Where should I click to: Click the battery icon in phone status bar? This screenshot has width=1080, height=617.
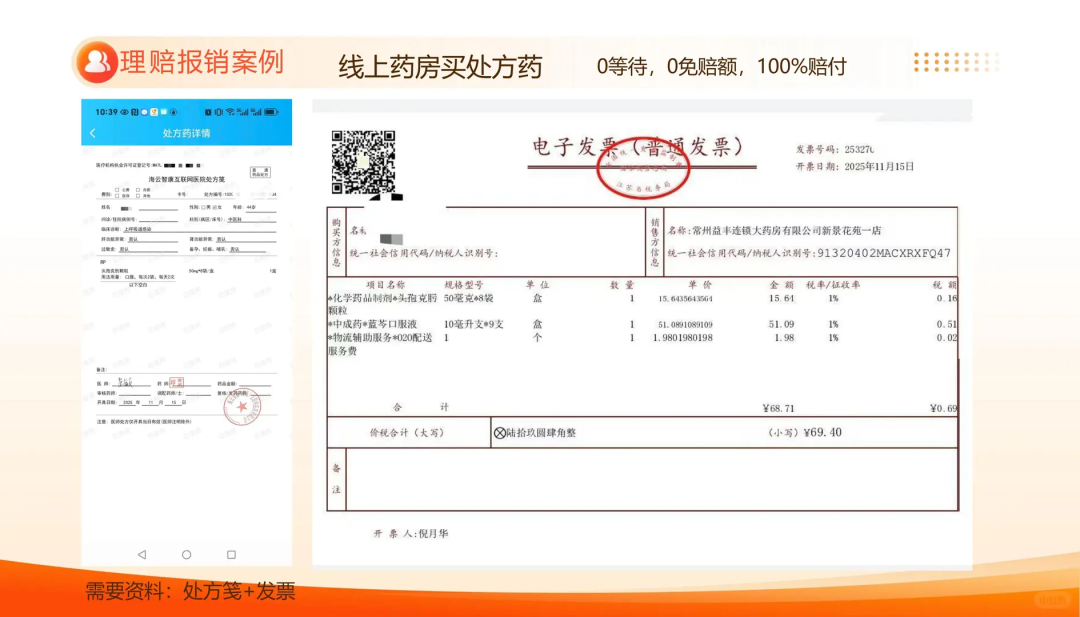click(273, 111)
